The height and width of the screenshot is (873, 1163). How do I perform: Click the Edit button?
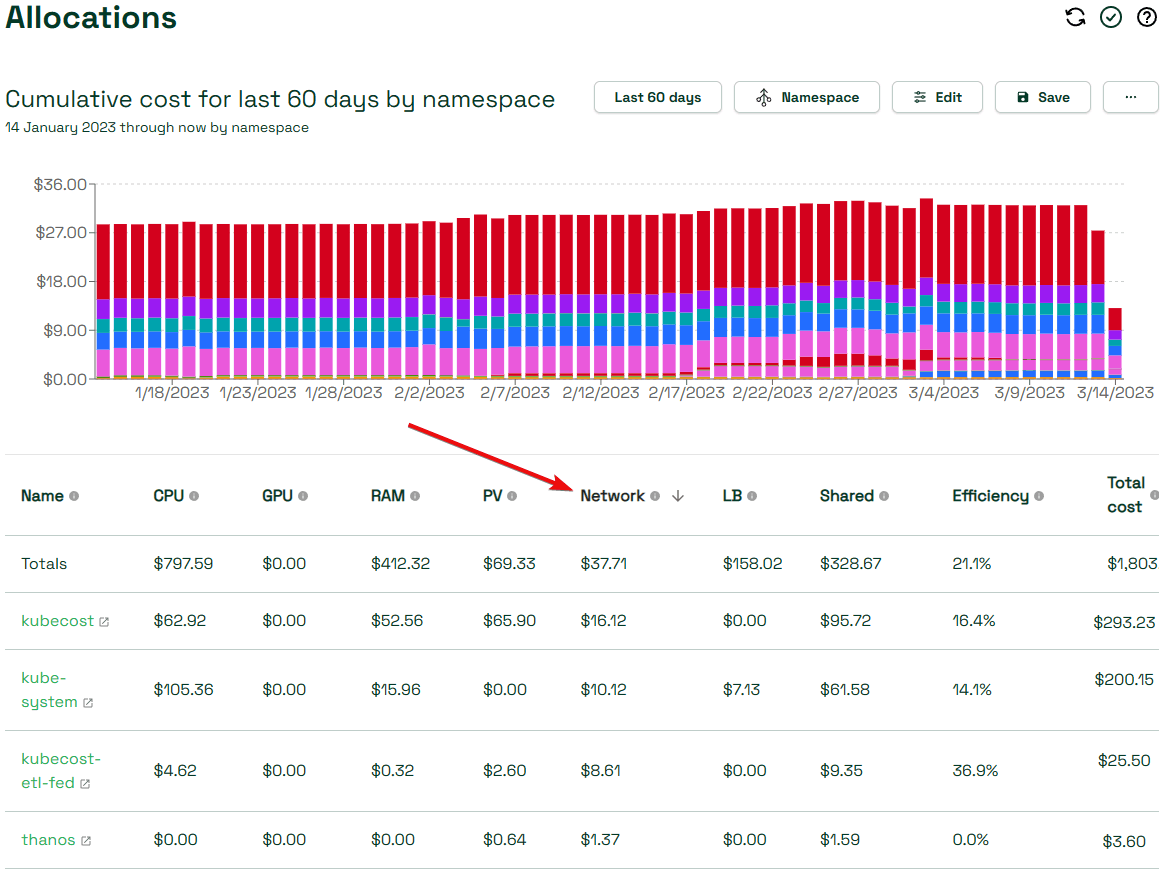point(937,97)
